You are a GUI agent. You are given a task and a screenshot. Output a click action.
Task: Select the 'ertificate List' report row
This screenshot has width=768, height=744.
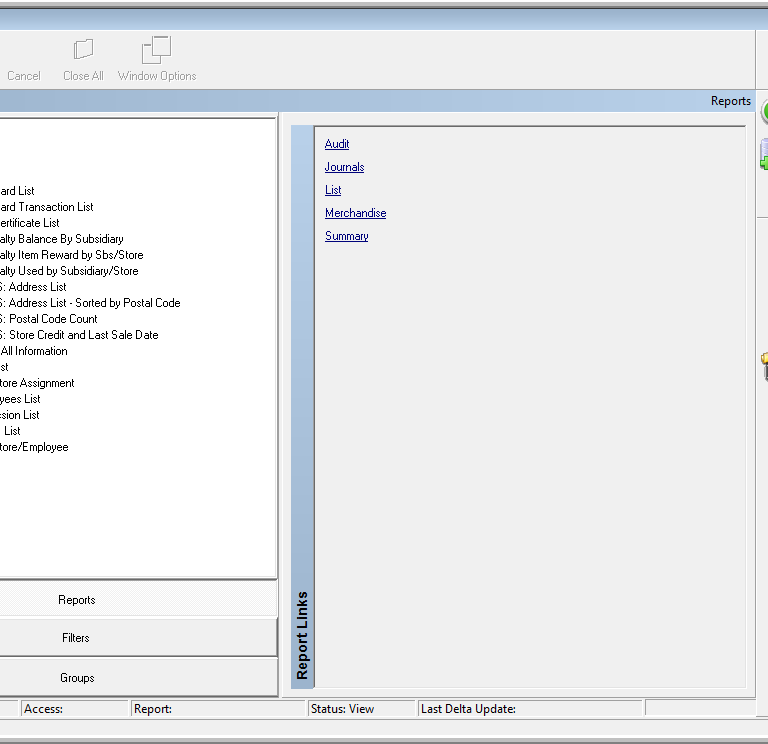coord(29,223)
